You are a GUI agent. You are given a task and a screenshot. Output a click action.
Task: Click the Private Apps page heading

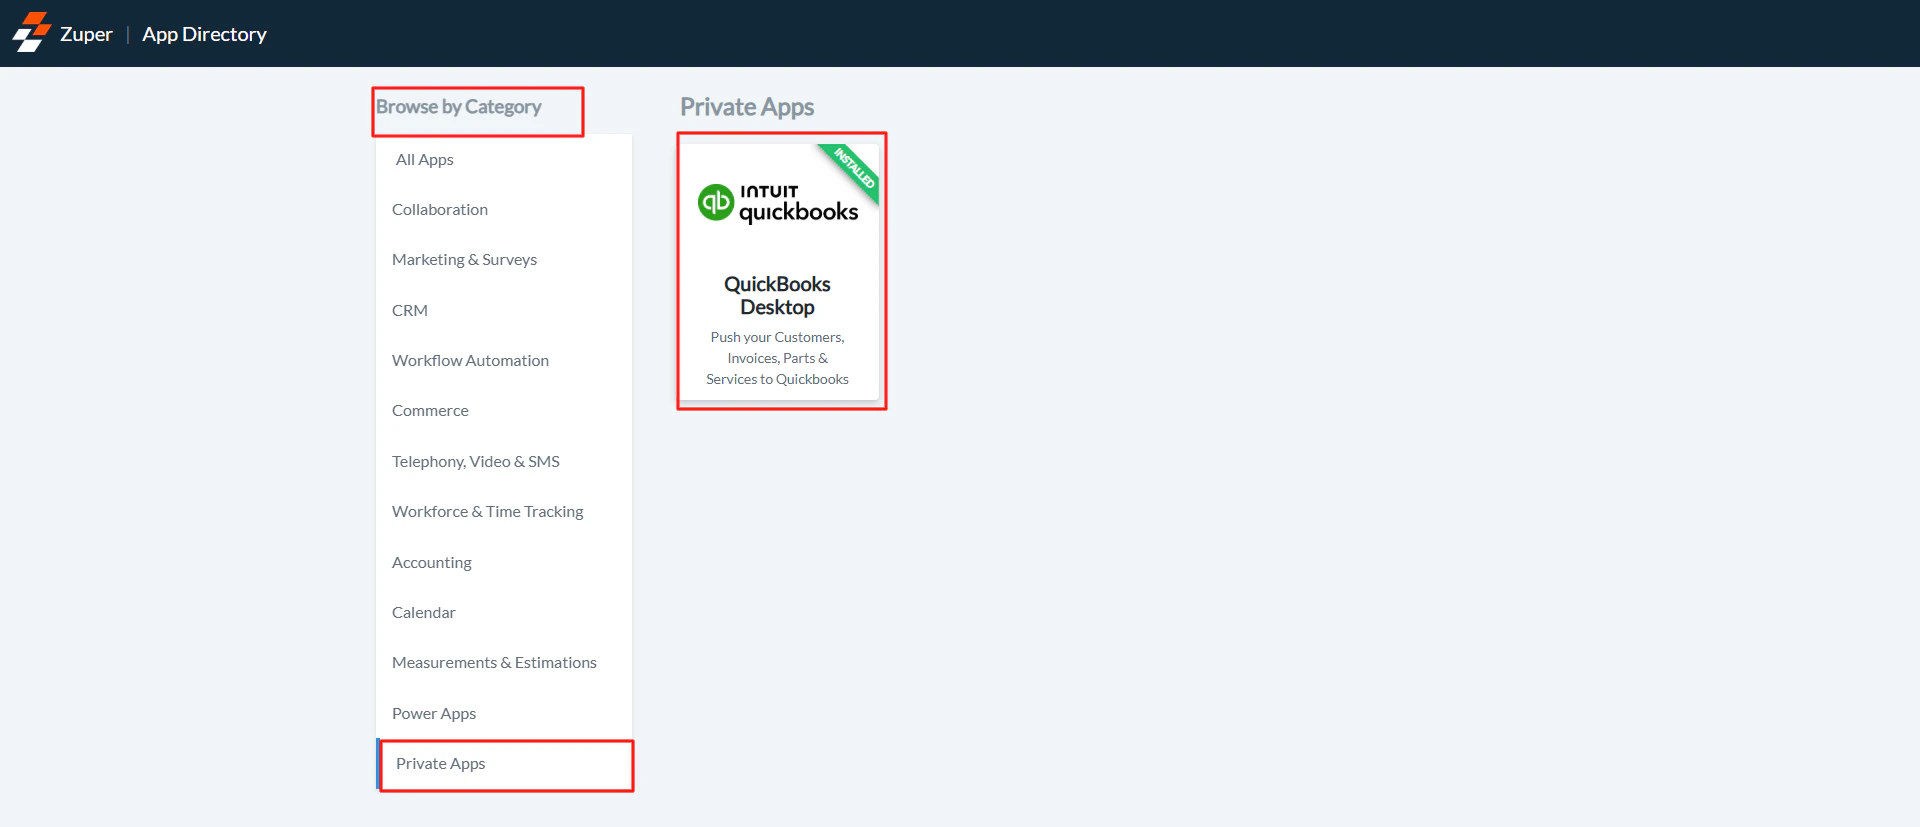click(747, 107)
